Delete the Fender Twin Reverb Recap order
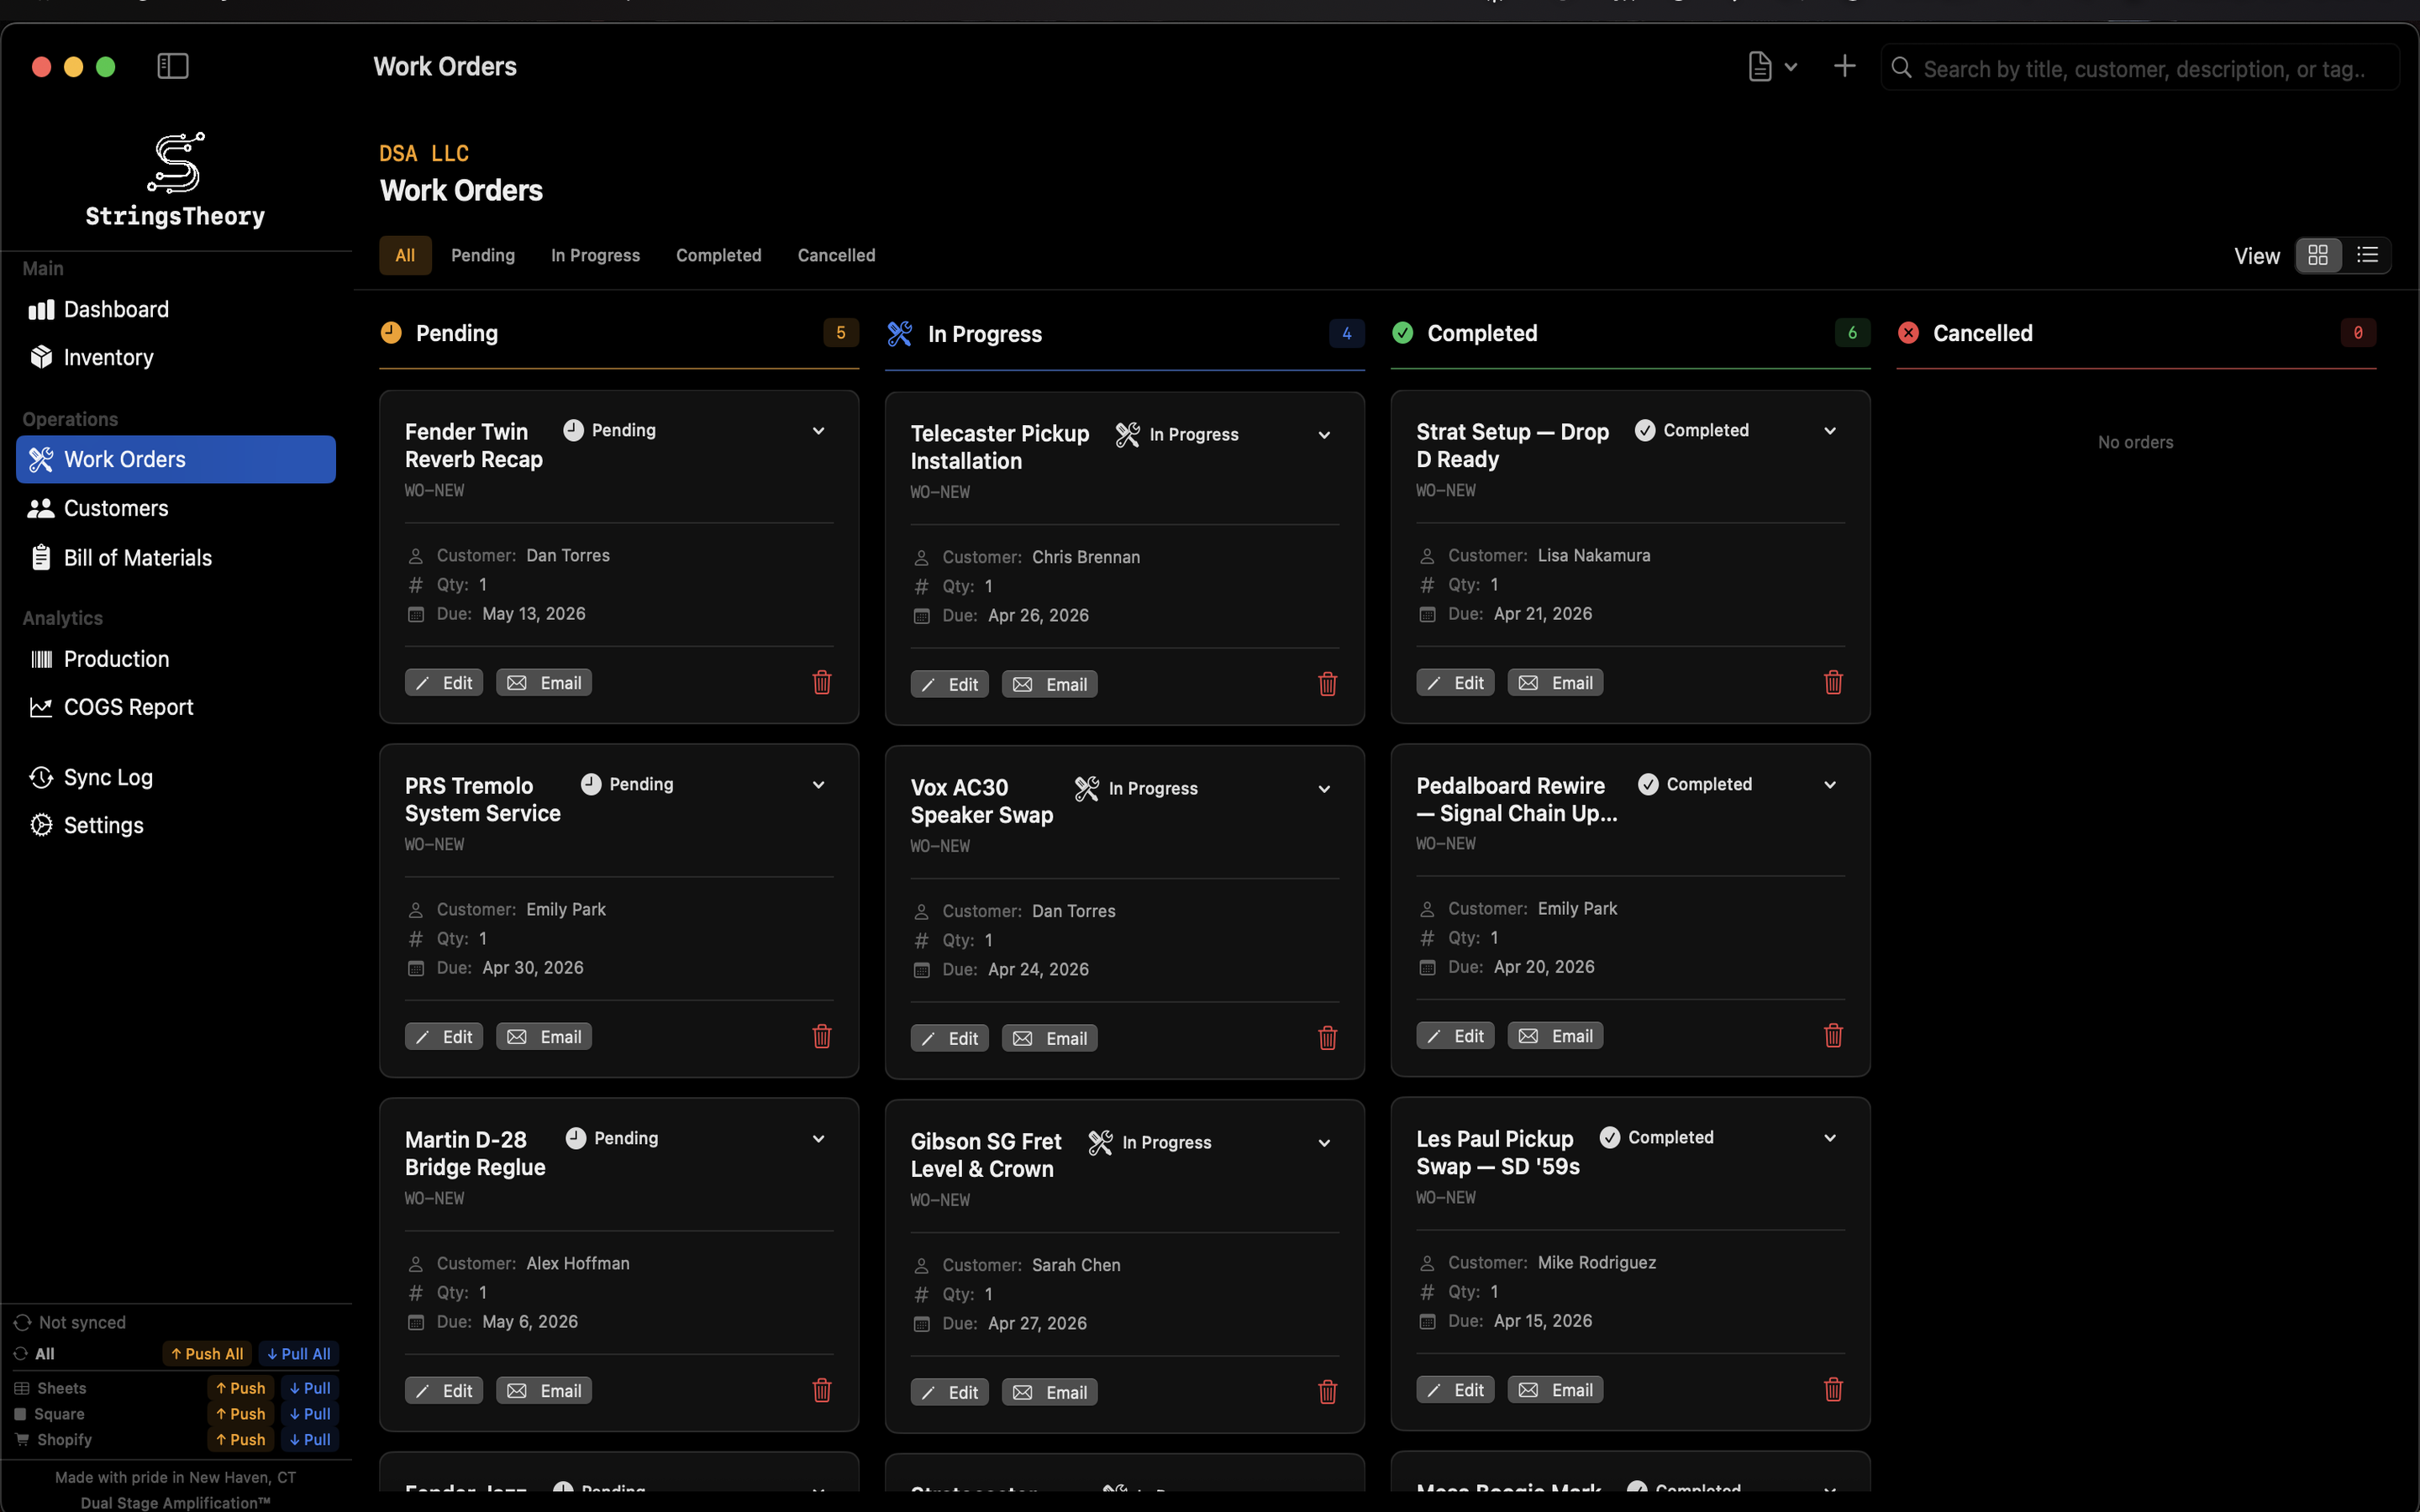Viewport: 2420px width, 1512px height. (821, 682)
